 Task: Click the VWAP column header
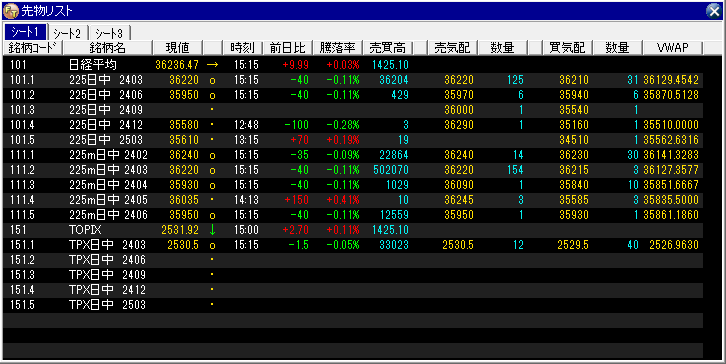pyautogui.click(x=673, y=48)
